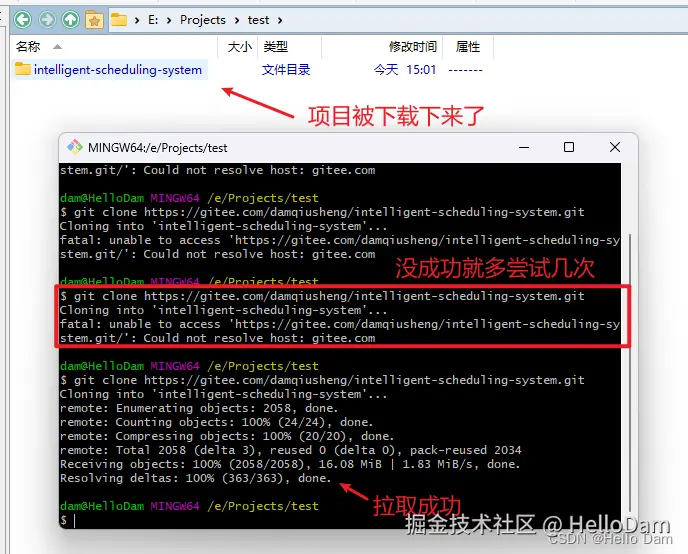Select the intelligent-scheduling-system folder name
This screenshot has height=554, width=688.
coord(118,70)
